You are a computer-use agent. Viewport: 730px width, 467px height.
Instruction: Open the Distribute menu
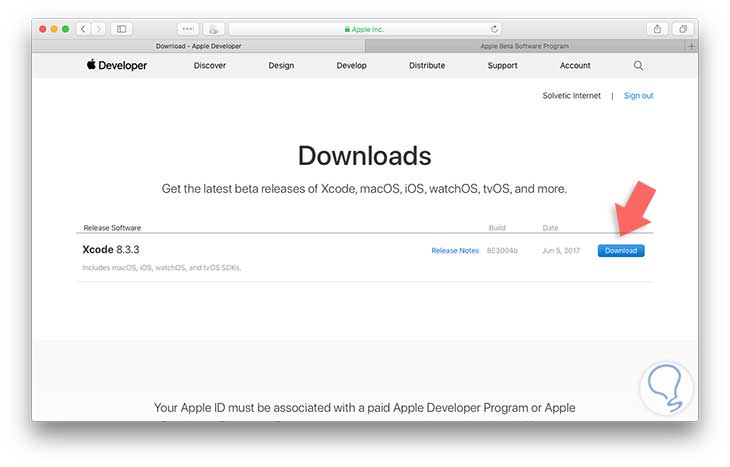tap(427, 66)
